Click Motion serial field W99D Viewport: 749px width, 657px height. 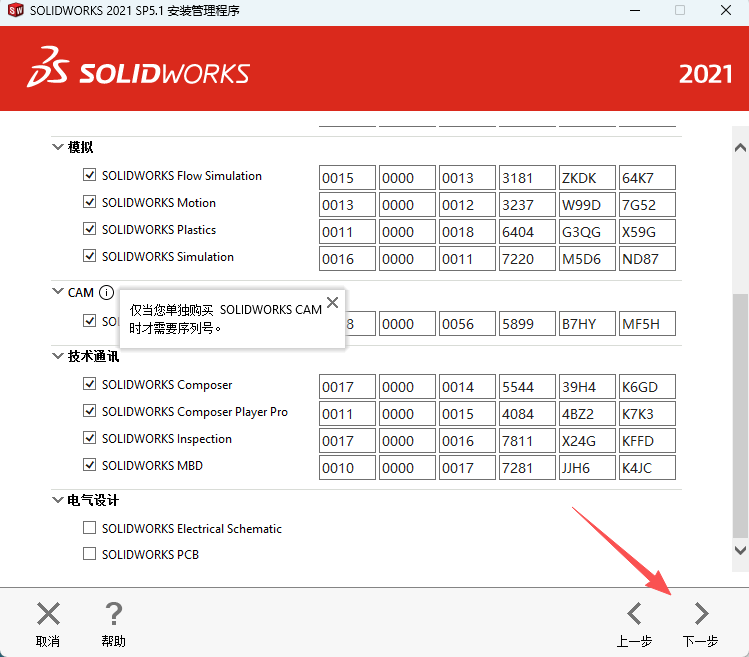(587, 205)
